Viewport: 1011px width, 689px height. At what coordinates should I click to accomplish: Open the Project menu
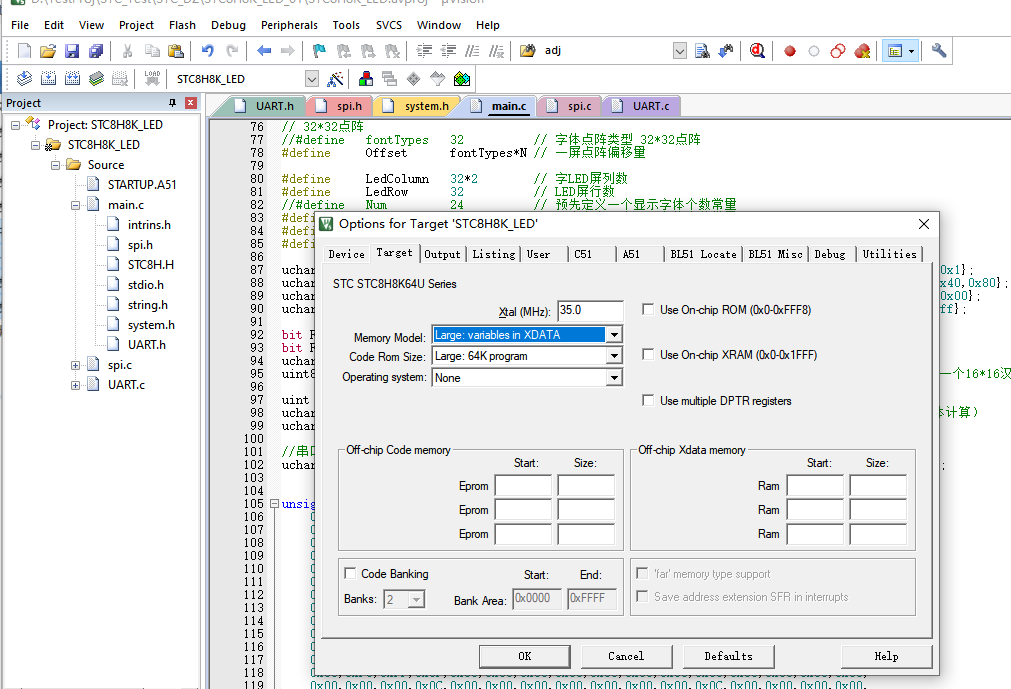(x=136, y=24)
